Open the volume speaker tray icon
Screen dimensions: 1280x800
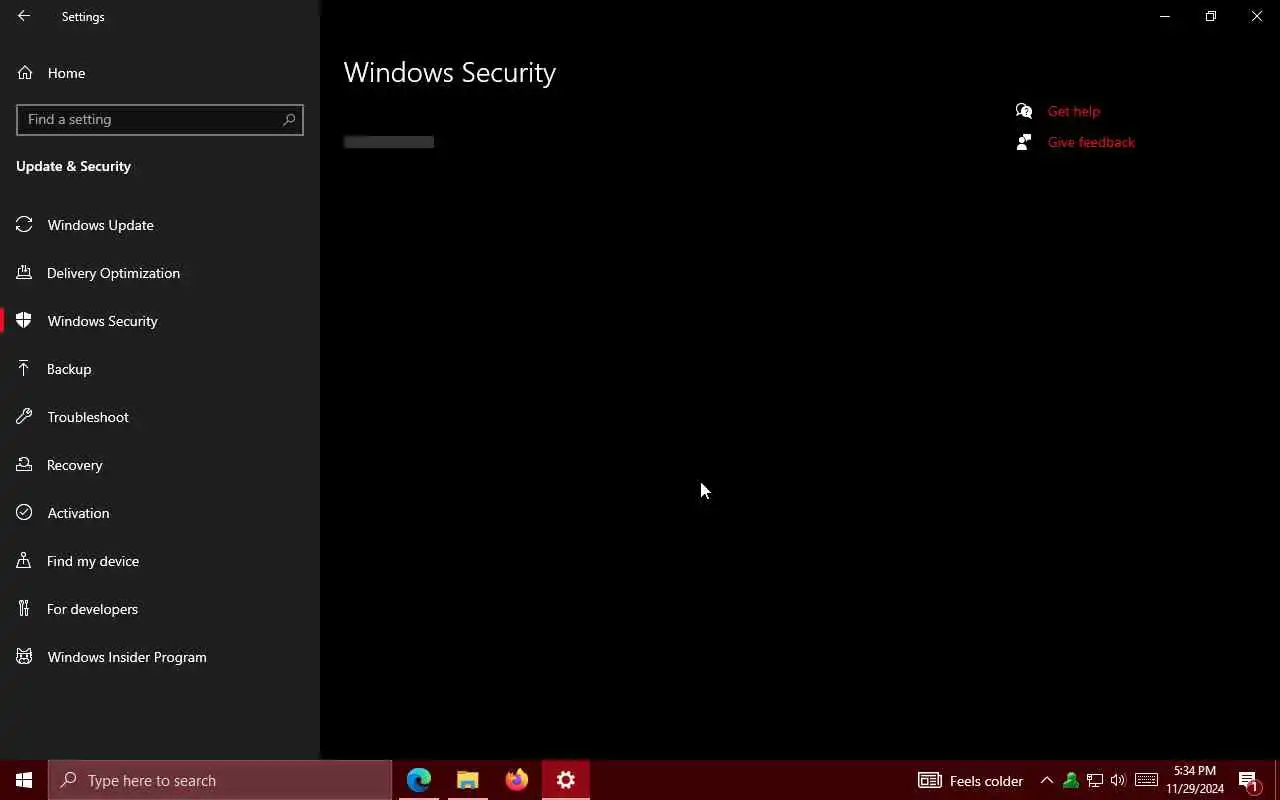(1118, 780)
